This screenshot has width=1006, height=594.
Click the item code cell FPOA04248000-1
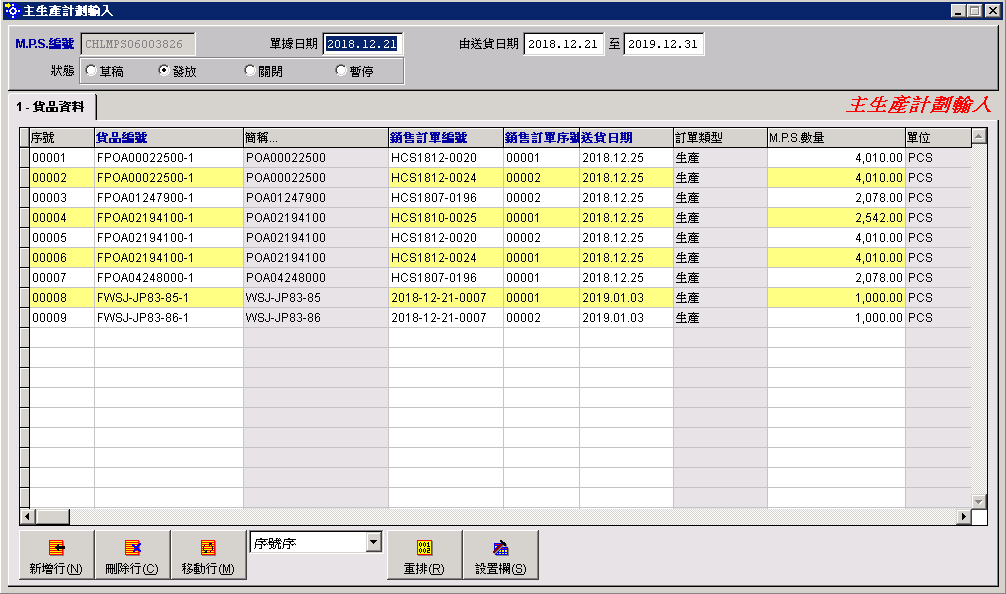pos(169,278)
